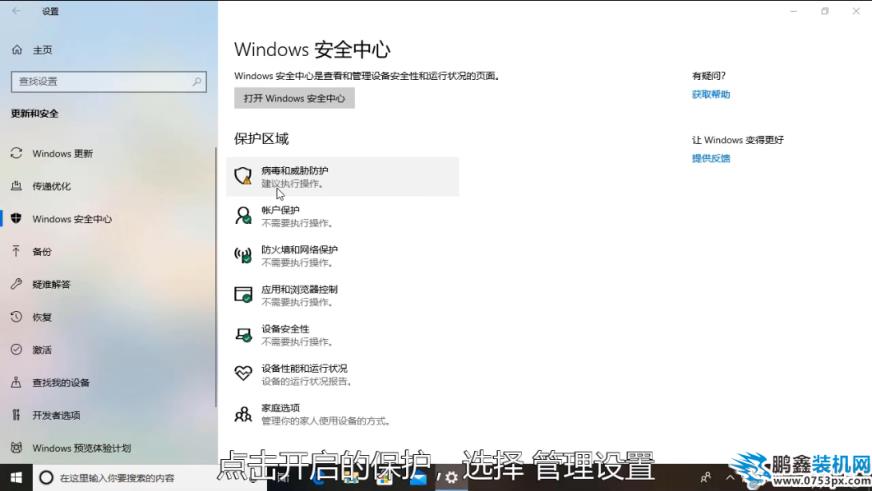Click the 帐户保护 person icon

(x=243, y=215)
